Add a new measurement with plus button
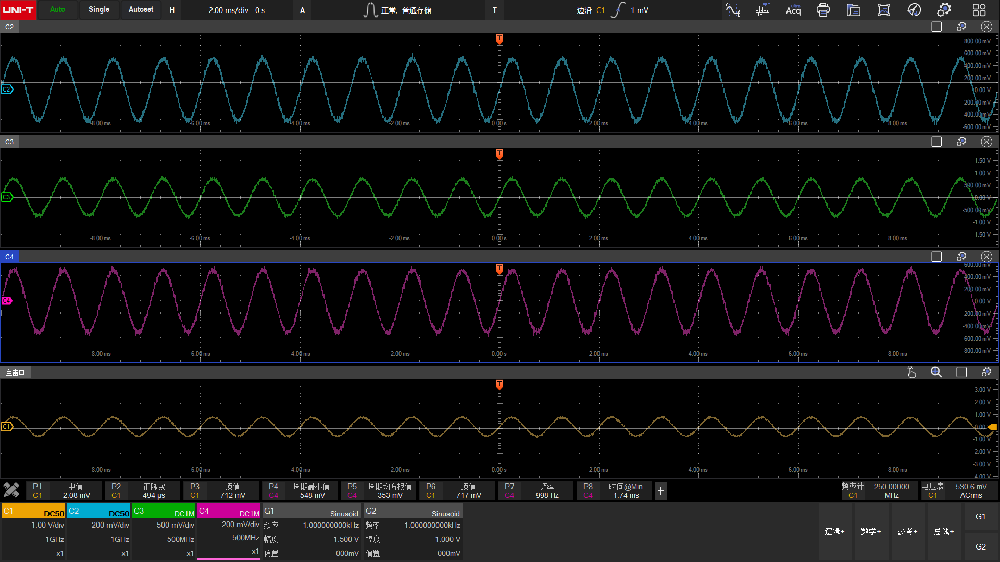Screen dimensions: 1000x562 point(660,490)
